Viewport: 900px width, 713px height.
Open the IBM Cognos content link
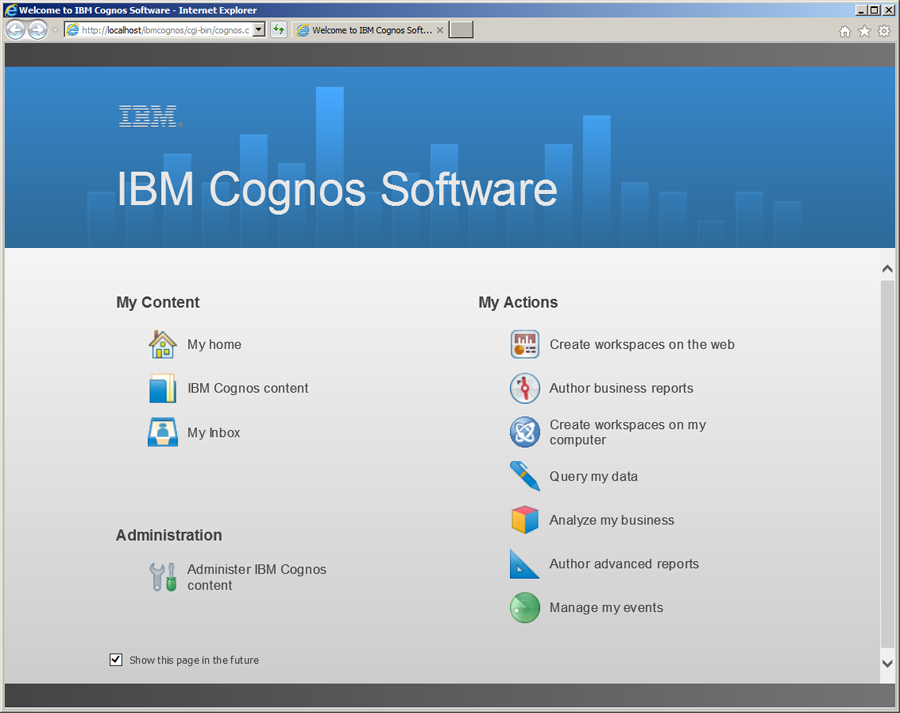point(248,388)
